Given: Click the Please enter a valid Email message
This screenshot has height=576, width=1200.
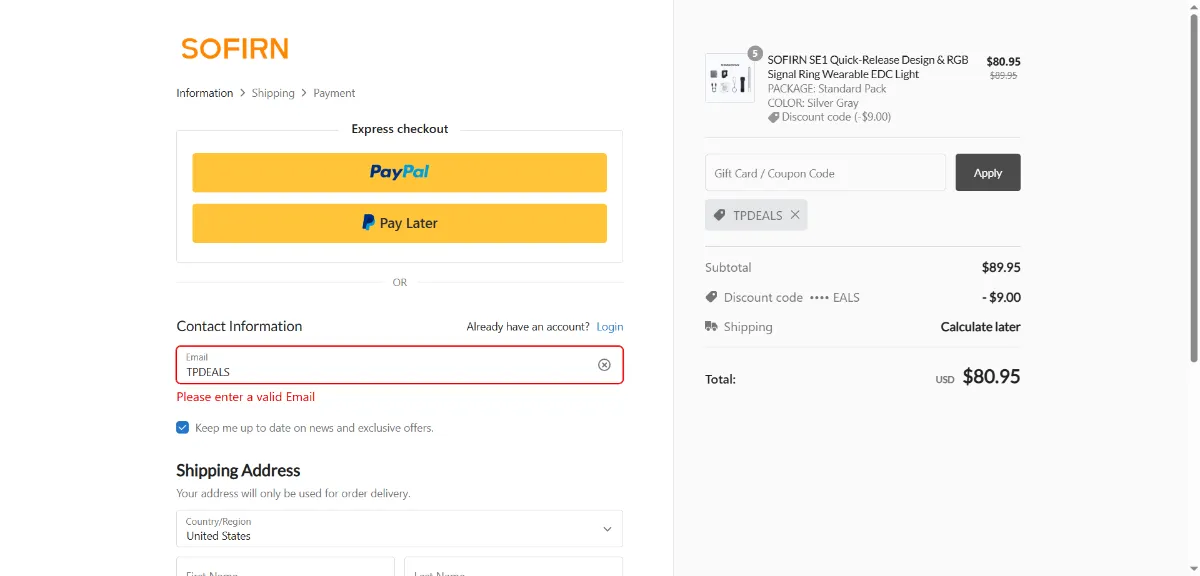Looking at the screenshot, I should click(246, 397).
